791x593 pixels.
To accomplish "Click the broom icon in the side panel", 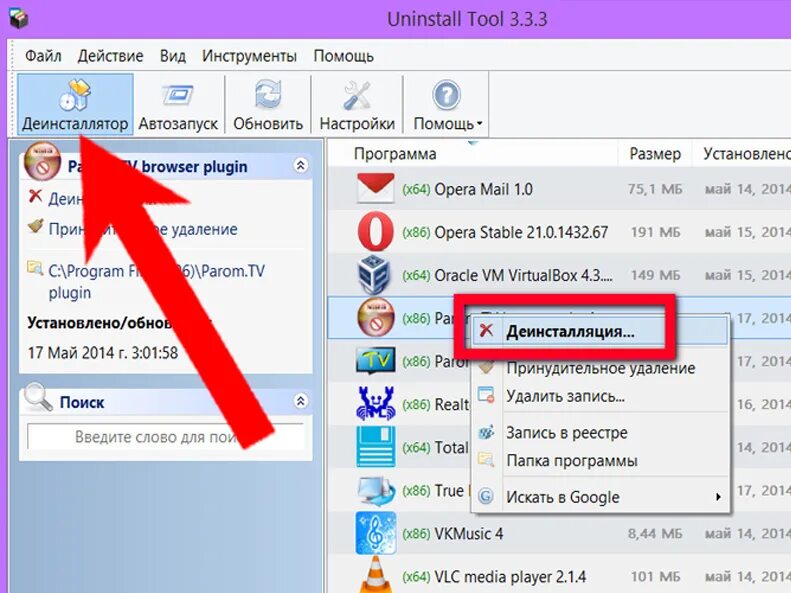I will (35, 227).
